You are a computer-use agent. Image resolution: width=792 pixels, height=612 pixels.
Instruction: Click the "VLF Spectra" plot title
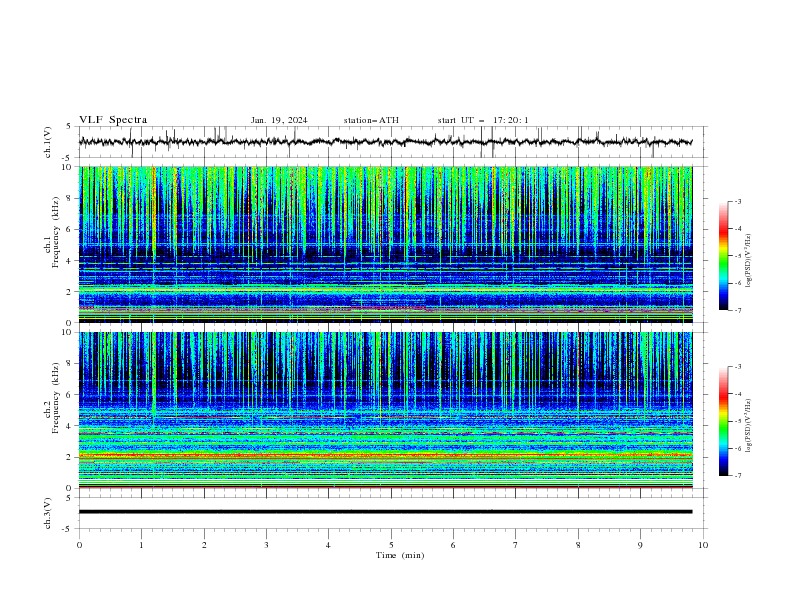pyautogui.click(x=113, y=120)
